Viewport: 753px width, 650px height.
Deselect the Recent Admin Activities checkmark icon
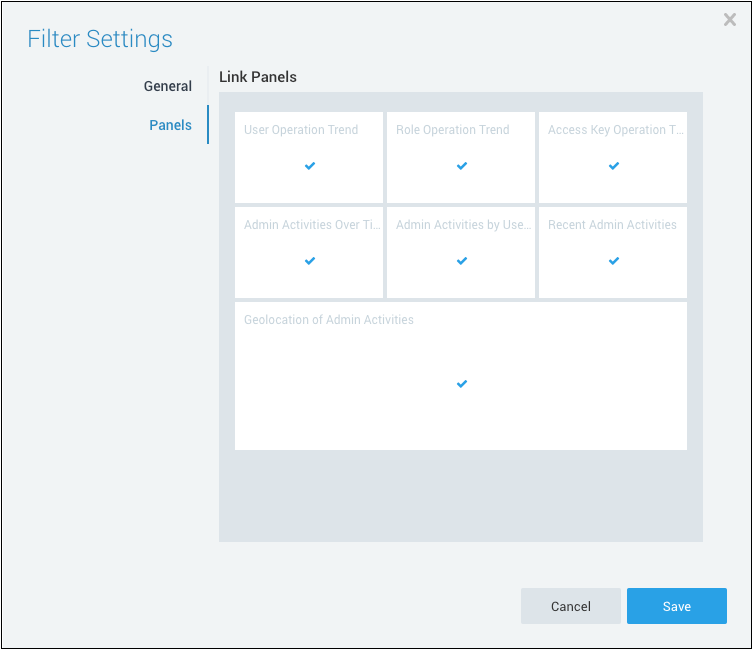[614, 261]
